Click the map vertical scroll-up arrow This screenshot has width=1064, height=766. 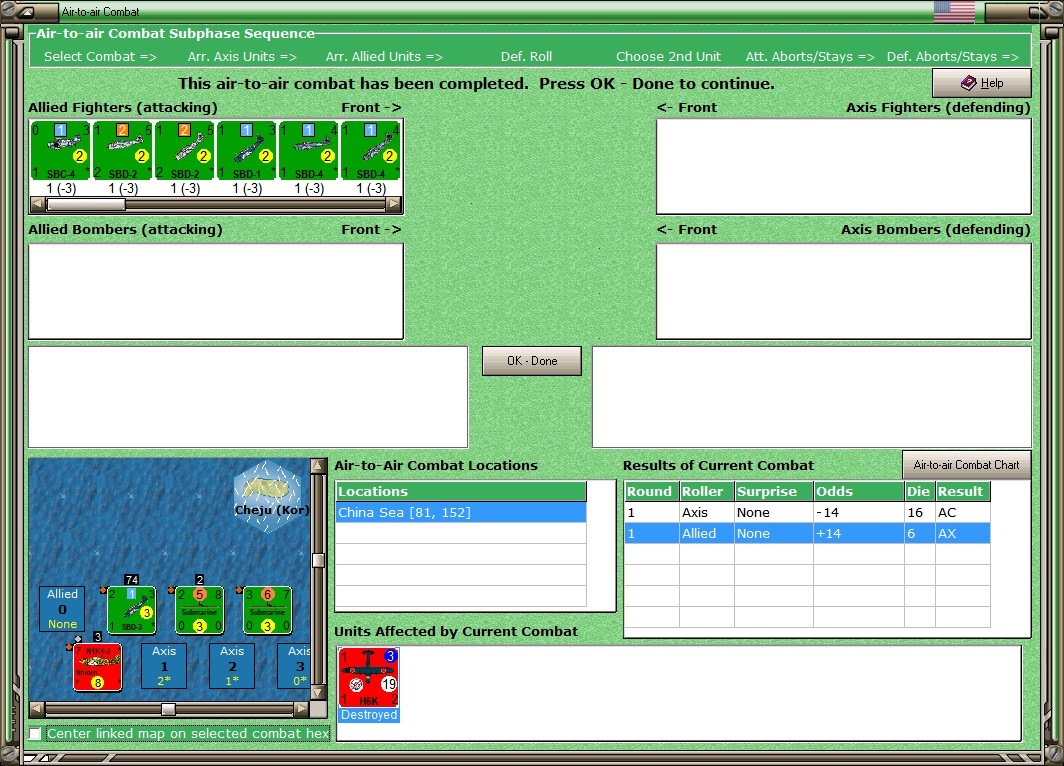pyautogui.click(x=318, y=466)
